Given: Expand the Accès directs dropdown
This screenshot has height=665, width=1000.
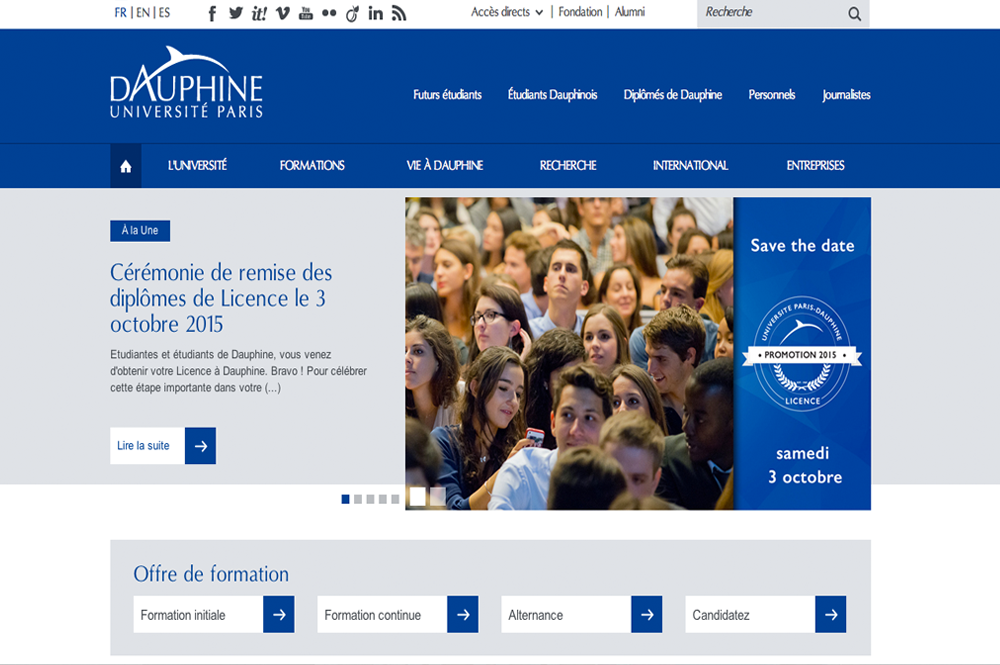Looking at the screenshot, I should [x=507, y=12].
